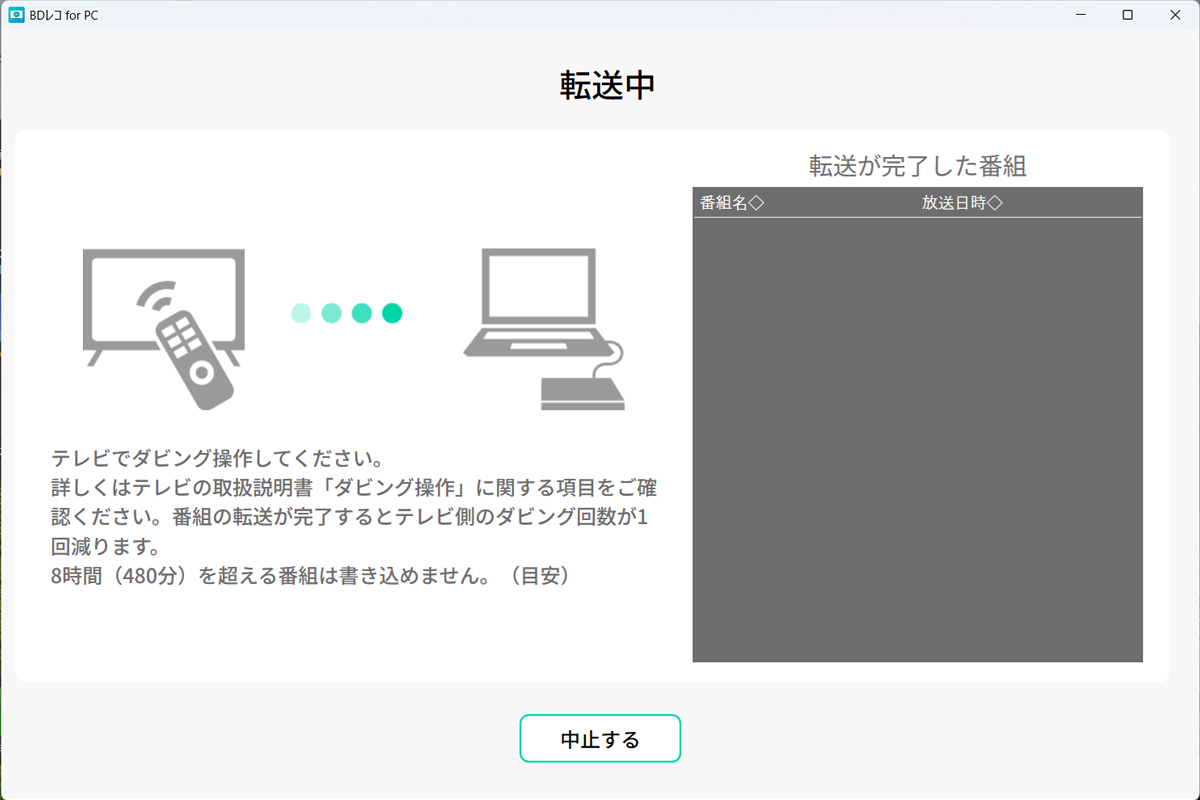1200x800 pixels.
Task: Close the BDレコ for PC window
Action: coord(1175,15)
